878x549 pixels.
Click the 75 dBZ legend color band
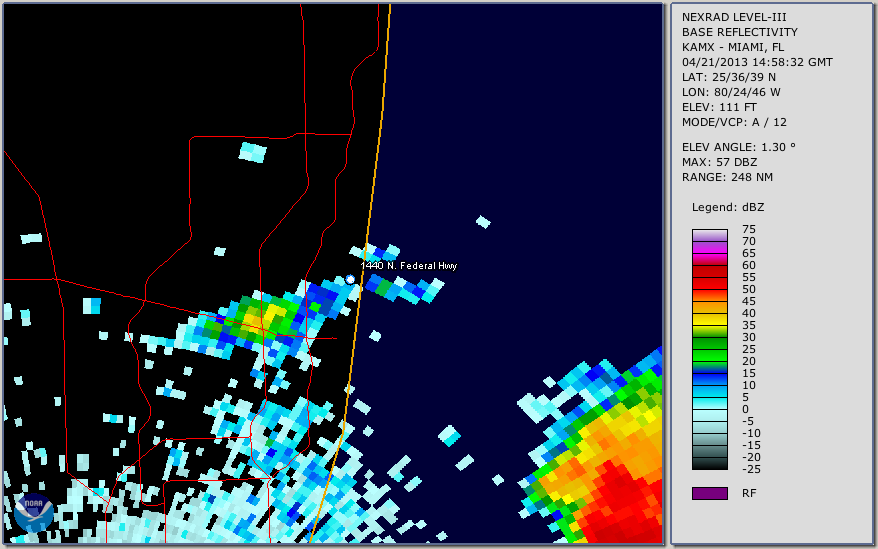click(x=710, y=235)
